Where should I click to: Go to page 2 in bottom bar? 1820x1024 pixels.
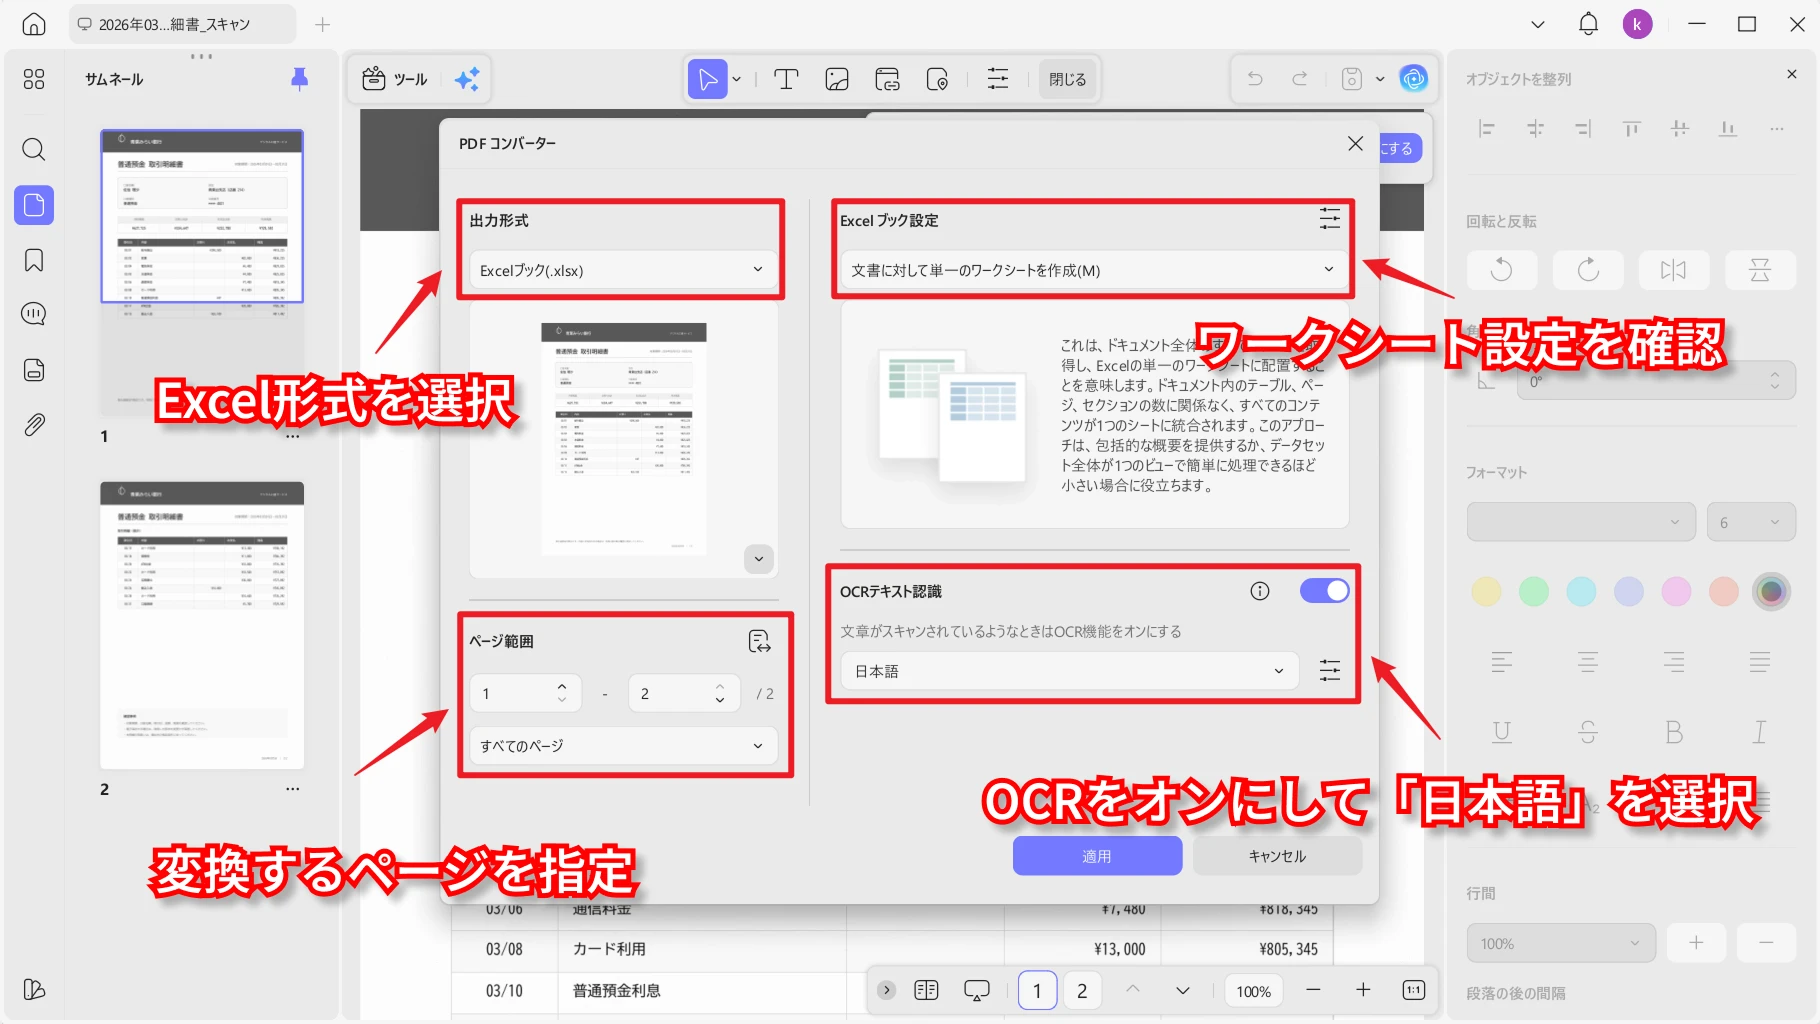tap(1082, 990)
